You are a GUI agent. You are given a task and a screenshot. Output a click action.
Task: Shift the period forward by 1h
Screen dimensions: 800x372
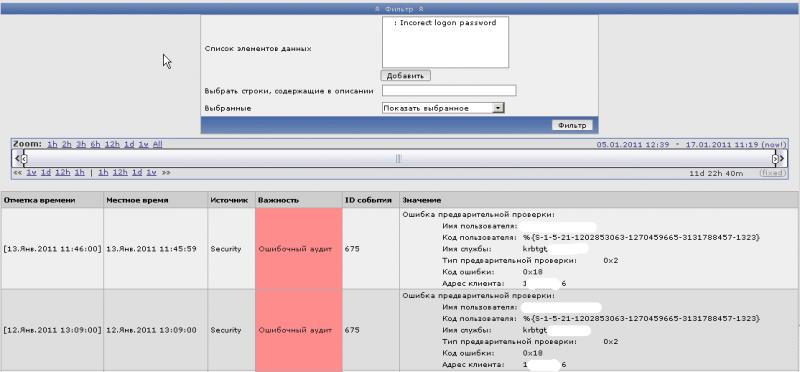pyautogui.click(x=104, y=172)
